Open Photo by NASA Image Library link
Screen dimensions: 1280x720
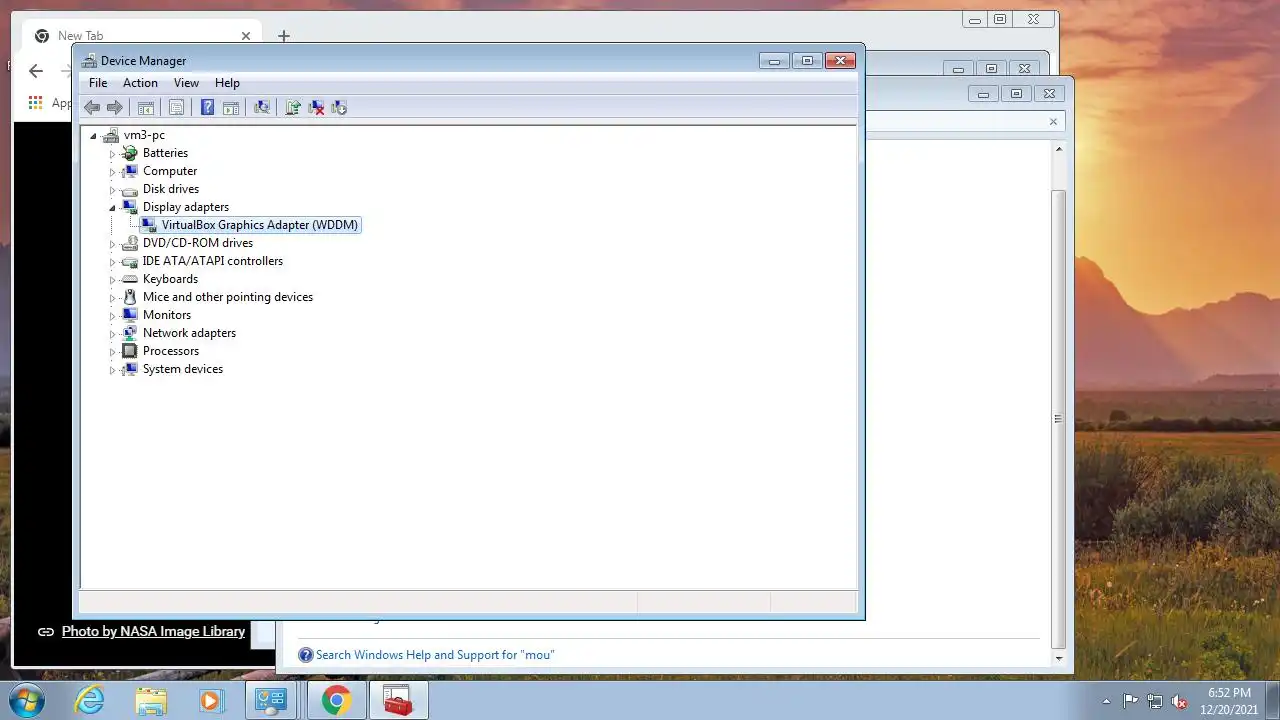[153, 631]
